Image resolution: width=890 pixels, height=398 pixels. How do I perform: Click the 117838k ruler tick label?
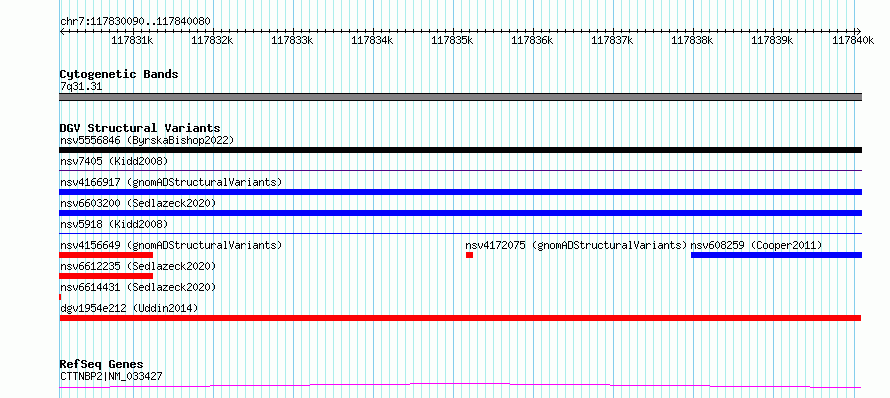(692, 40)
